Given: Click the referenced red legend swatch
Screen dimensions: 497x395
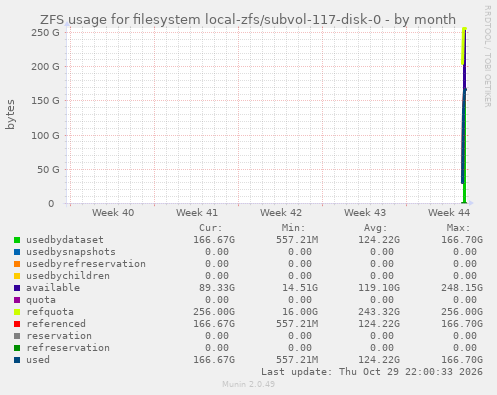Looking at the screenshot, I should pos(17,324).
